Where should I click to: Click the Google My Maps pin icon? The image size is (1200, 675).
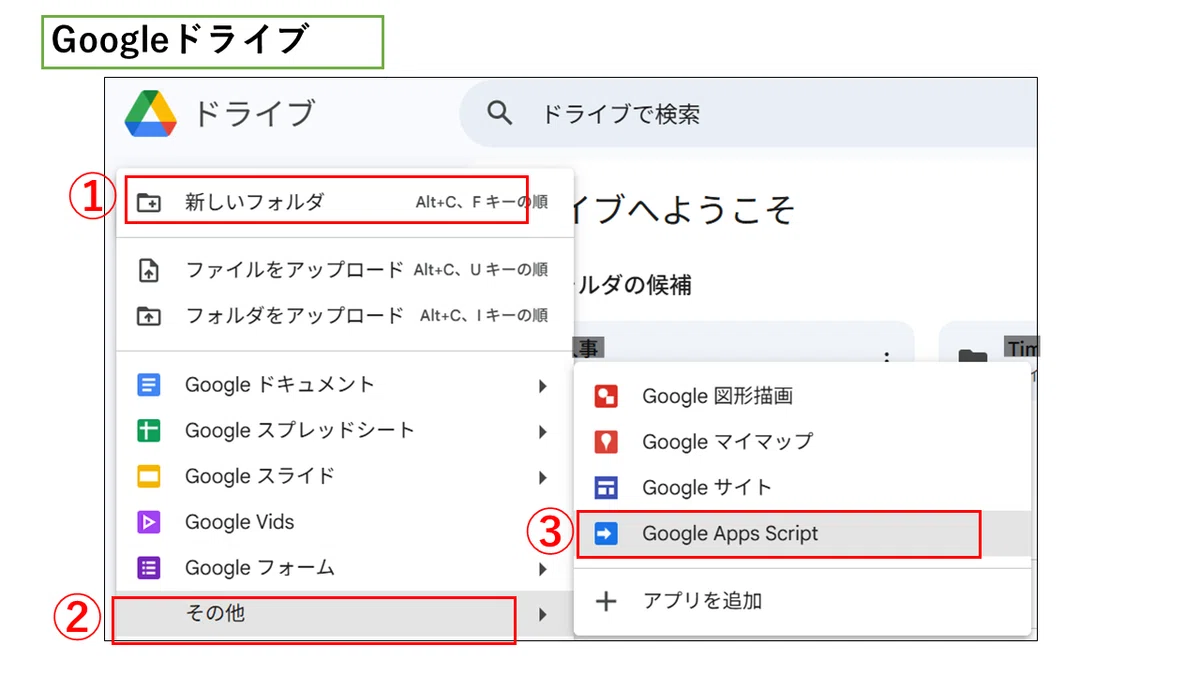pos(606,442)
